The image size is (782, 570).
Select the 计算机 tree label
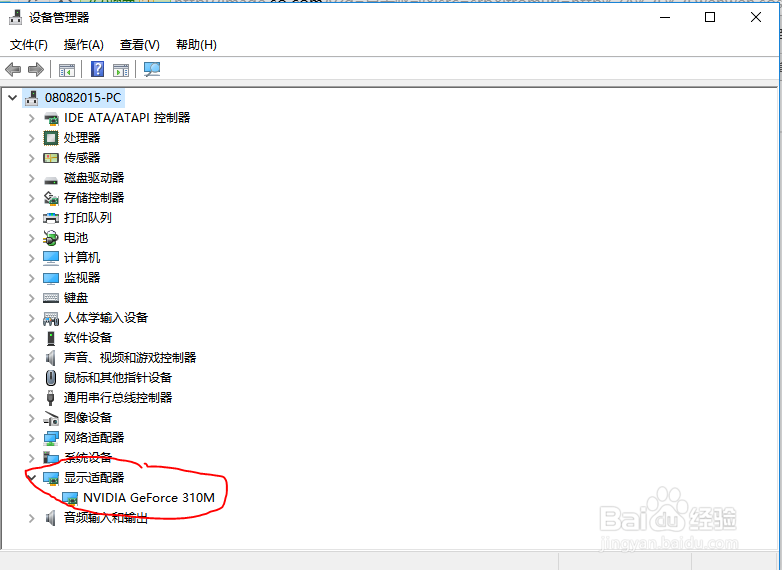pyautogui.click(x=82, y=258)
